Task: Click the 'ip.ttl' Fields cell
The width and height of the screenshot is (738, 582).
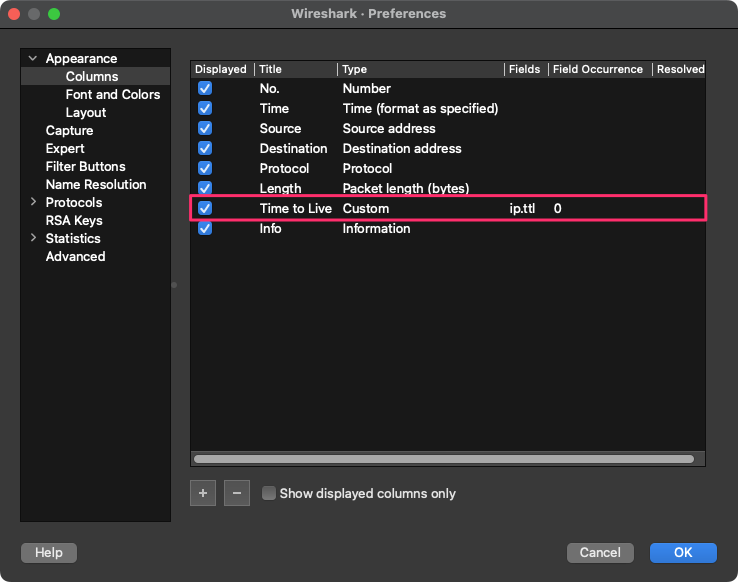Action: click(522, 208)
